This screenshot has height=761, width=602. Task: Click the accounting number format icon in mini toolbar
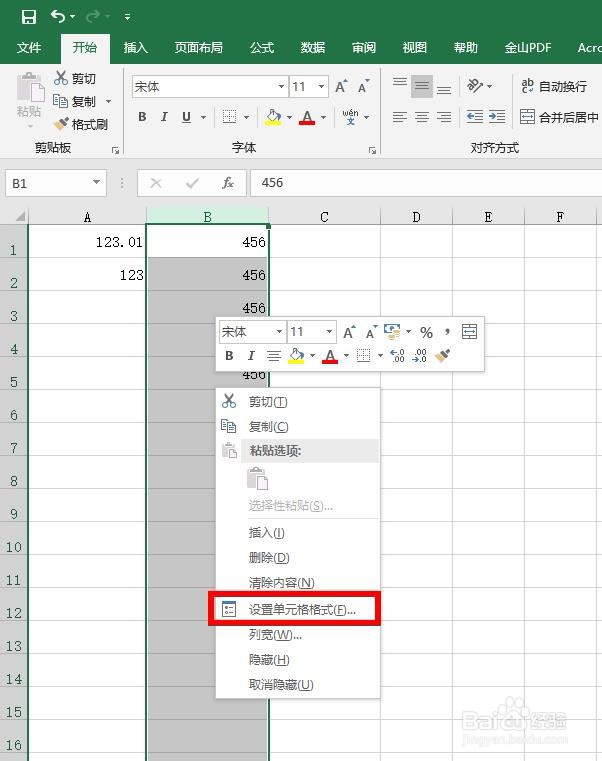pyautogui.click(x=392, y=332)
